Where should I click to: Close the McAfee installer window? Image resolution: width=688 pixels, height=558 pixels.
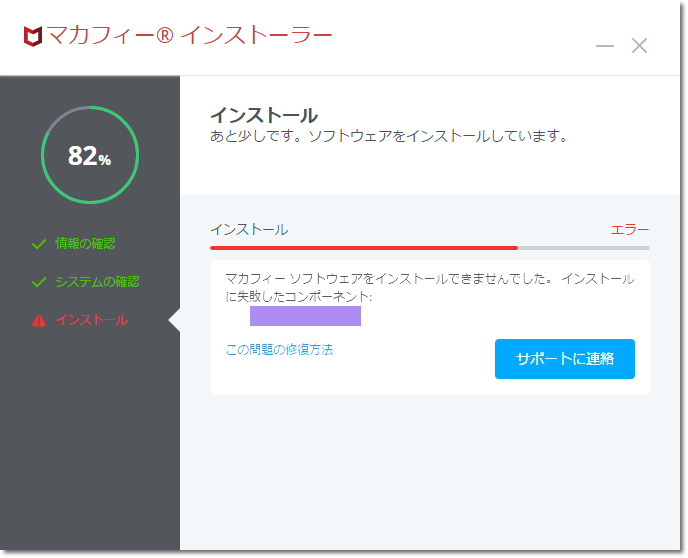639,46
